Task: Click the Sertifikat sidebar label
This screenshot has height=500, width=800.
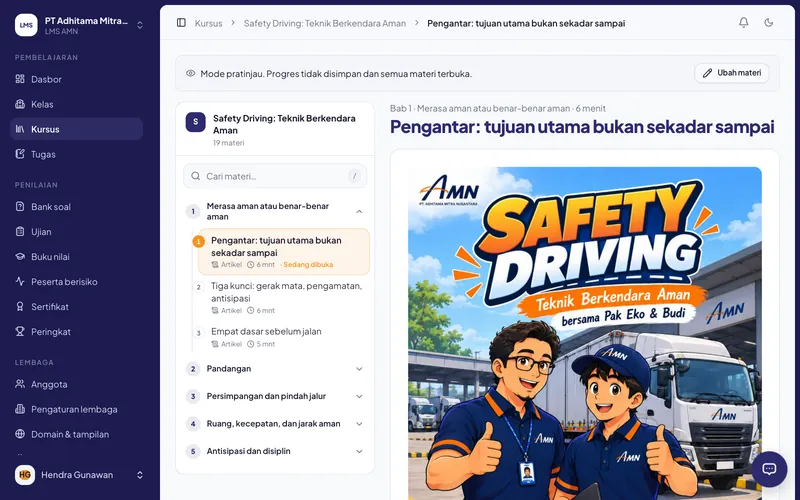Action: pos(49,307)
